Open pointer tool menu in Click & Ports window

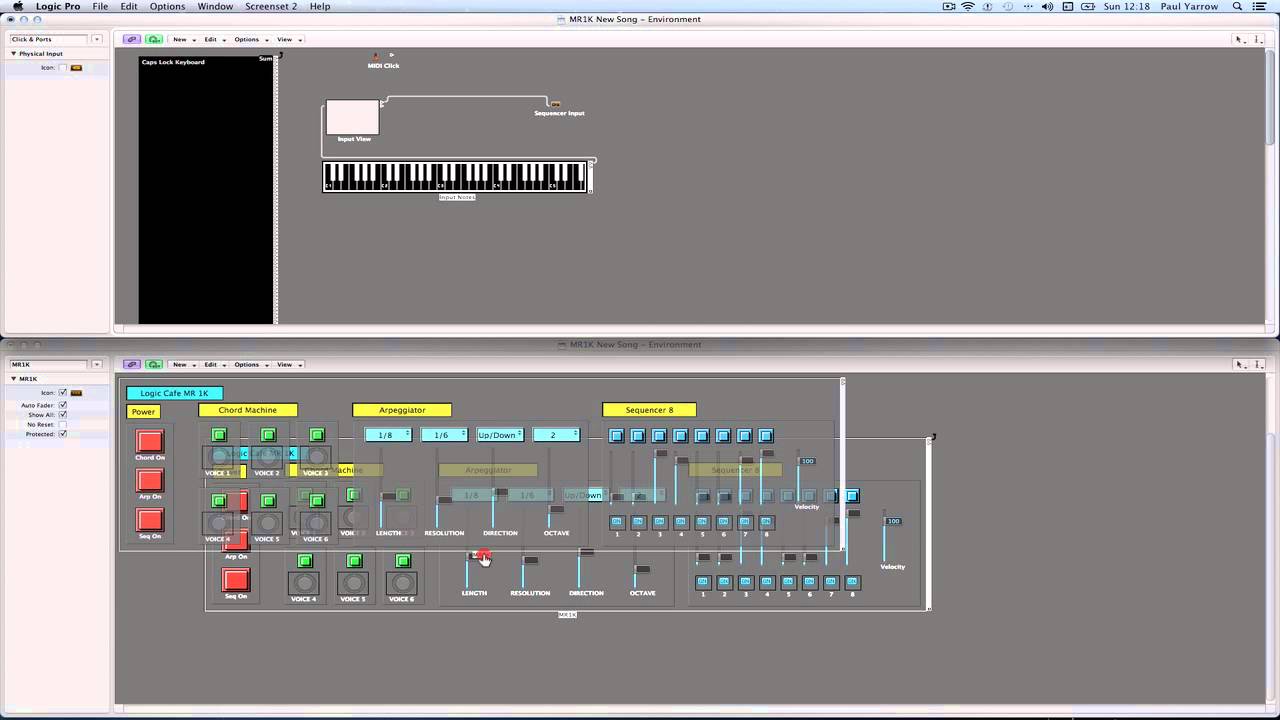point(1241,39)
